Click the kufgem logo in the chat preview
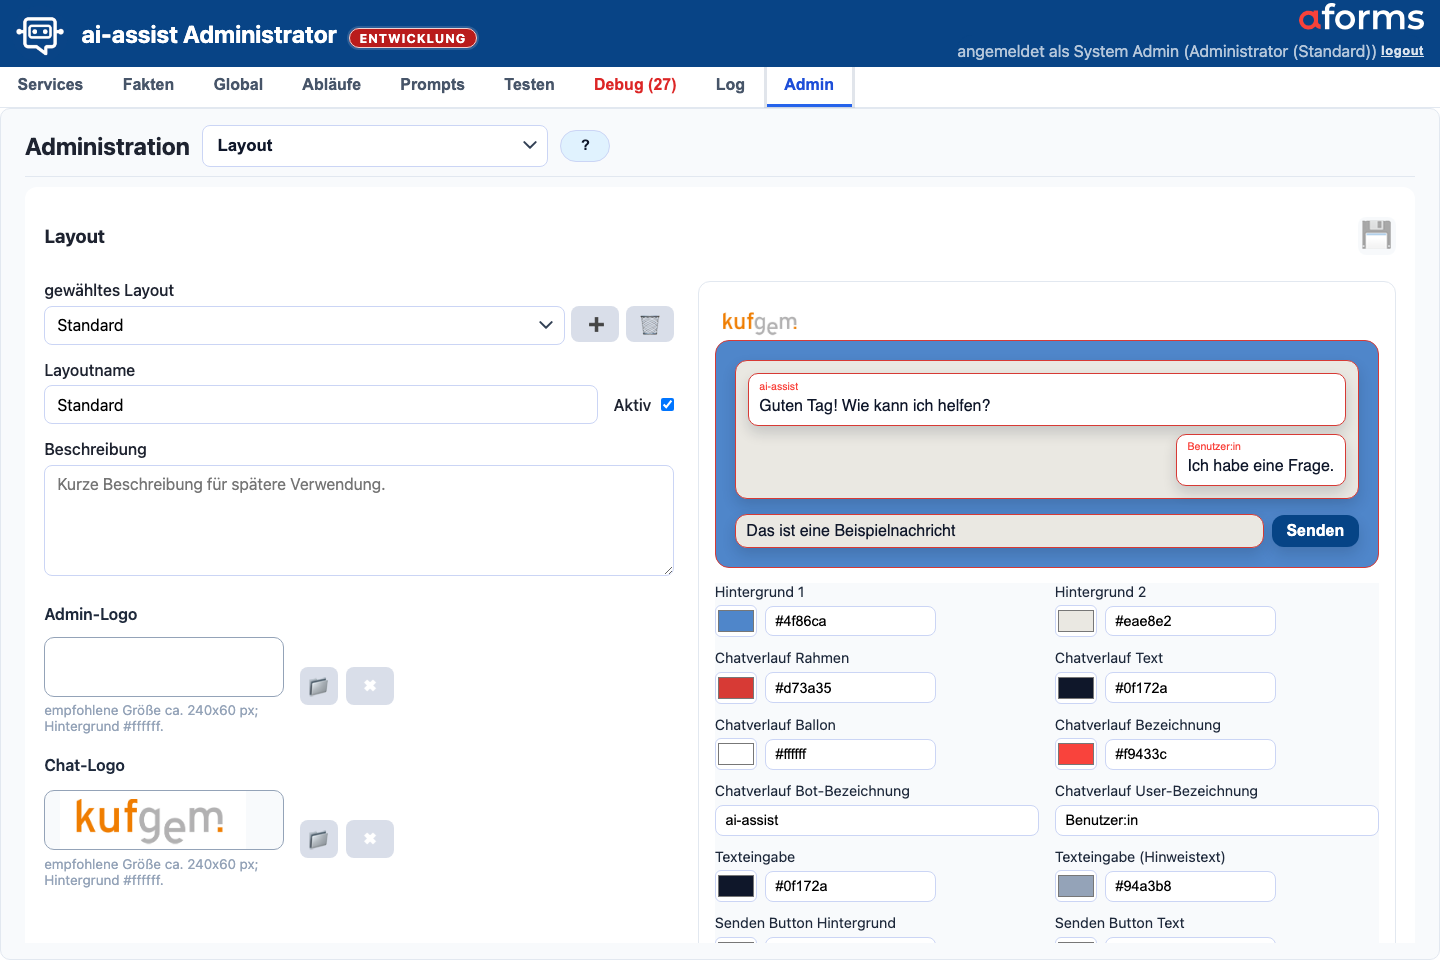This screenshot has width=1440, height=960. [759, 322]
